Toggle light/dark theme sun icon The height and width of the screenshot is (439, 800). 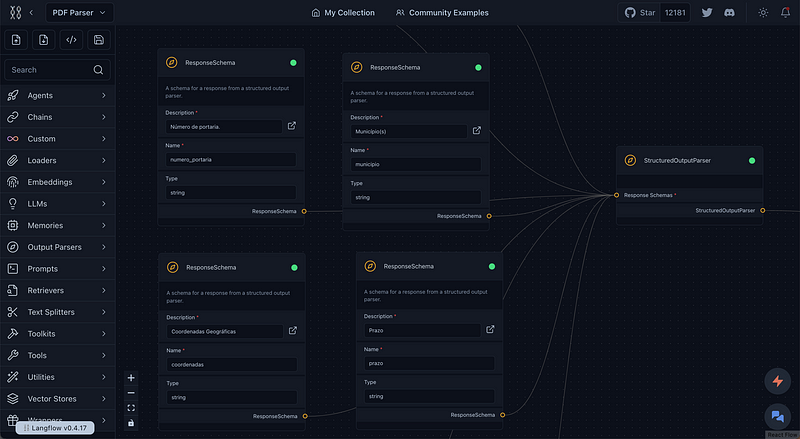[x=763, y=13]
